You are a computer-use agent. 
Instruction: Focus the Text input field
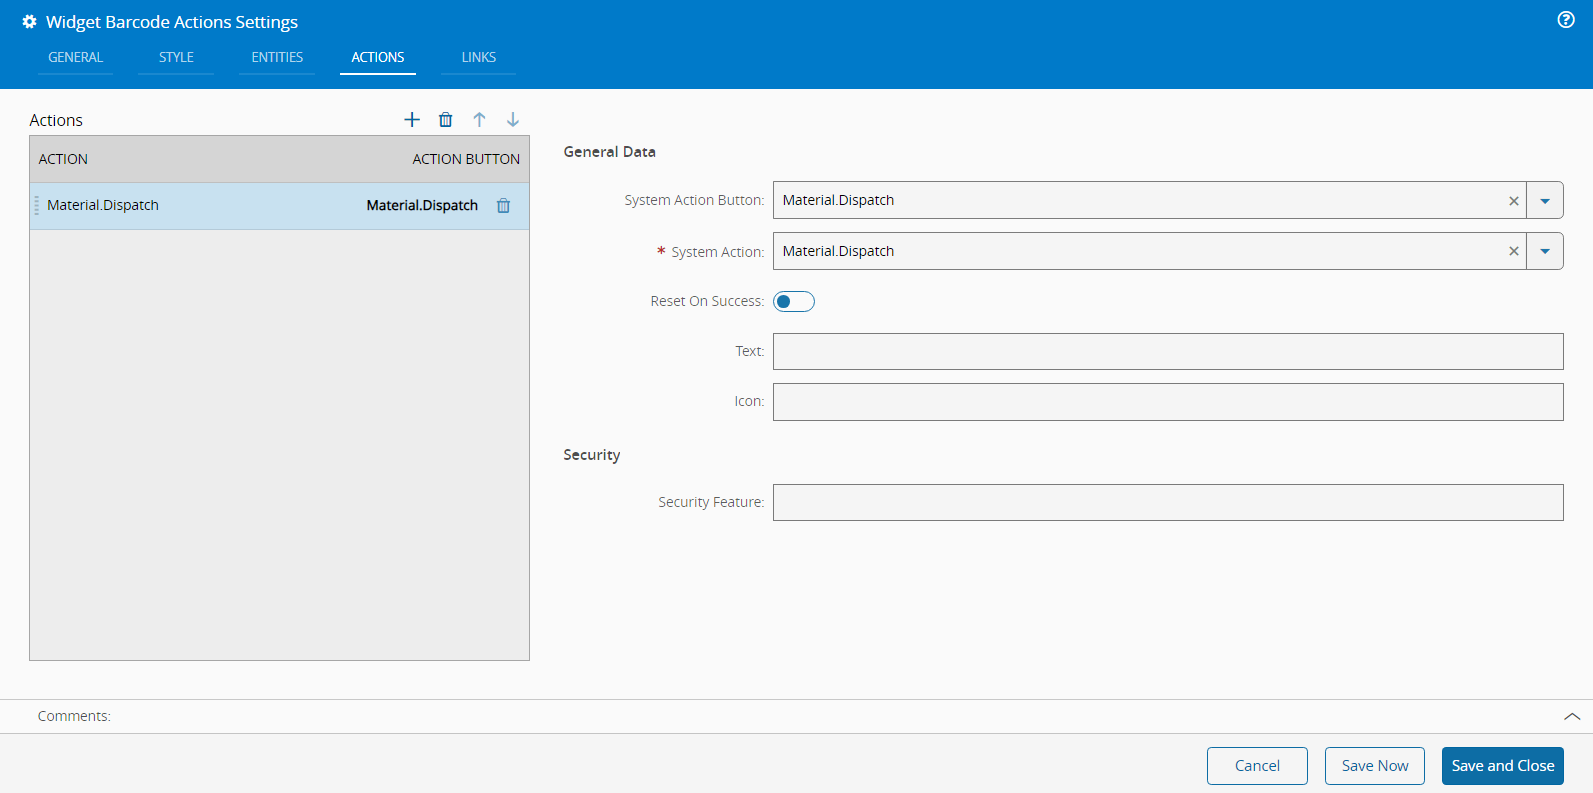point(1168,352)
